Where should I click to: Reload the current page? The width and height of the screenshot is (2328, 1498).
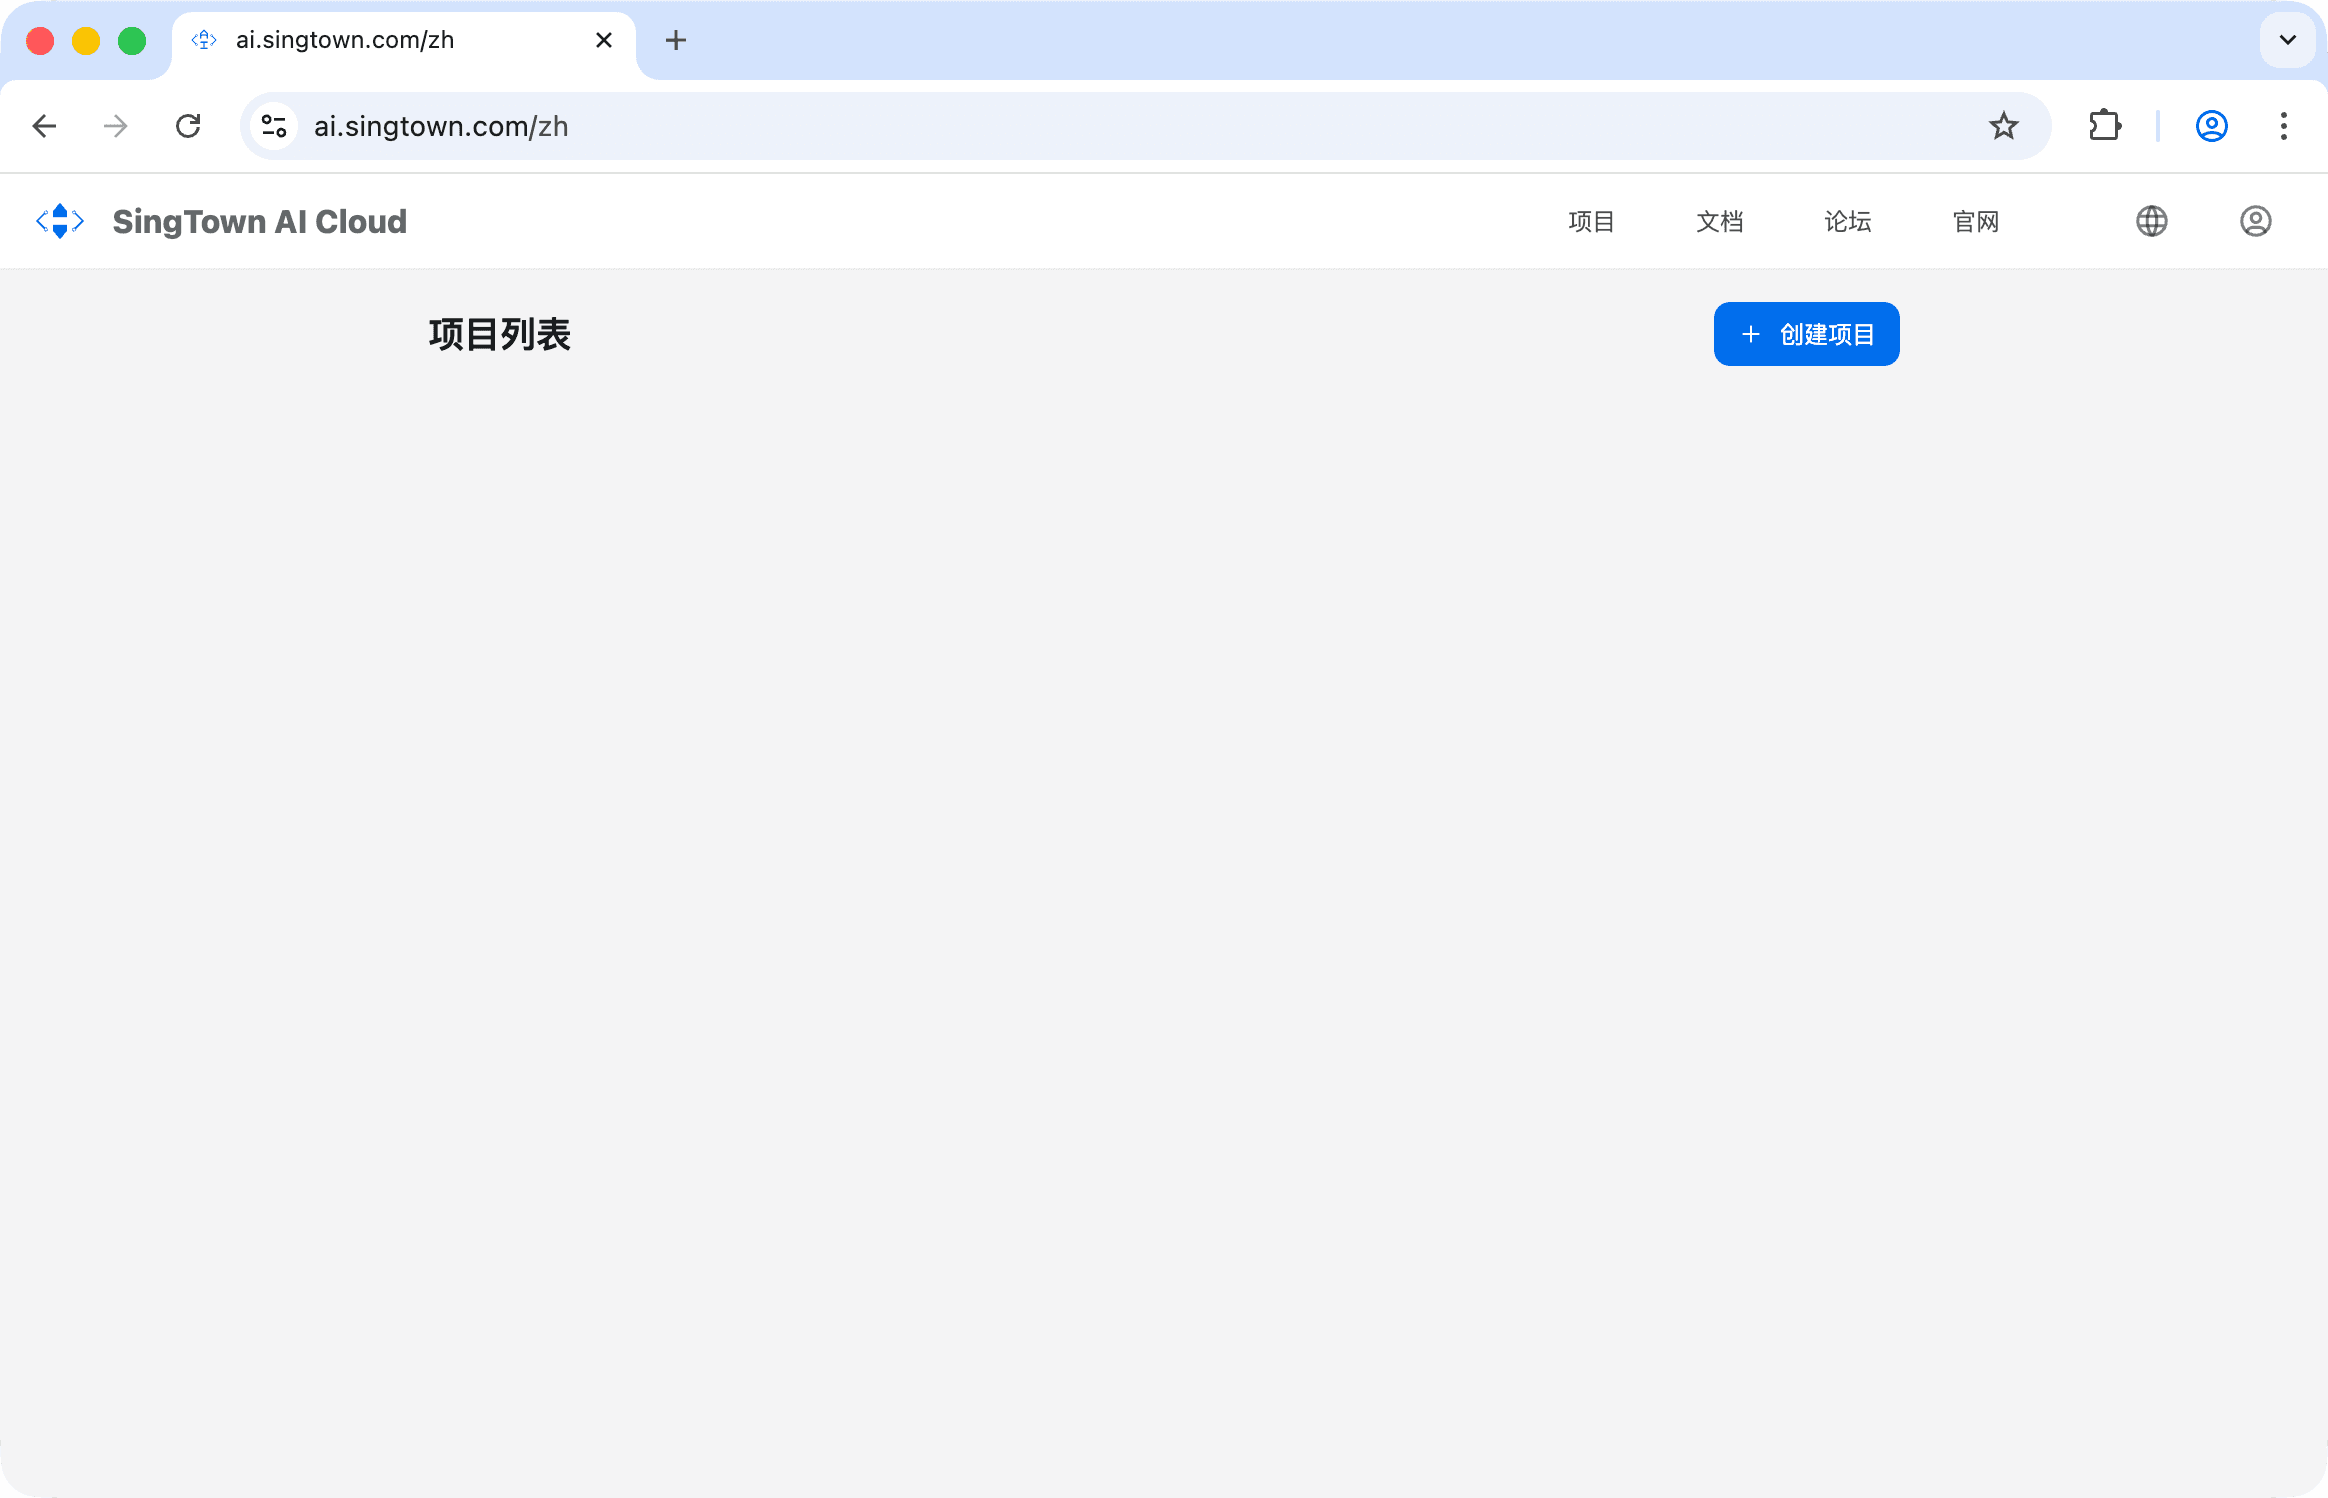(188, 126)
